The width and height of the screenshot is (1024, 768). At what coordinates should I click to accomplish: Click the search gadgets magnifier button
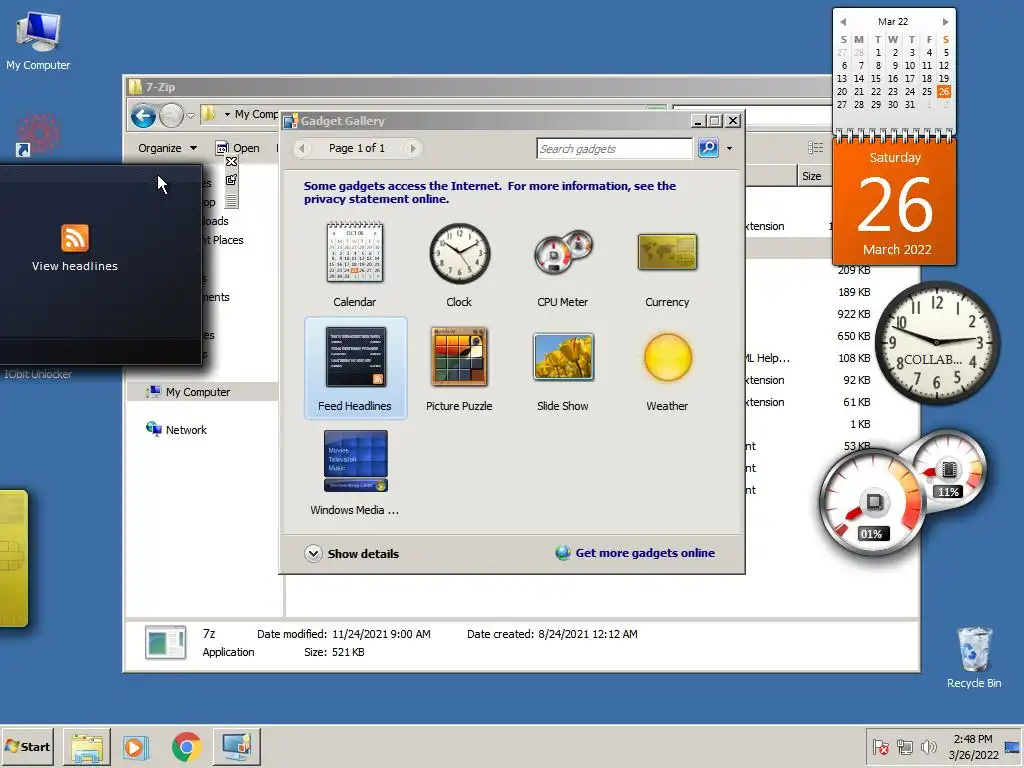708,148
